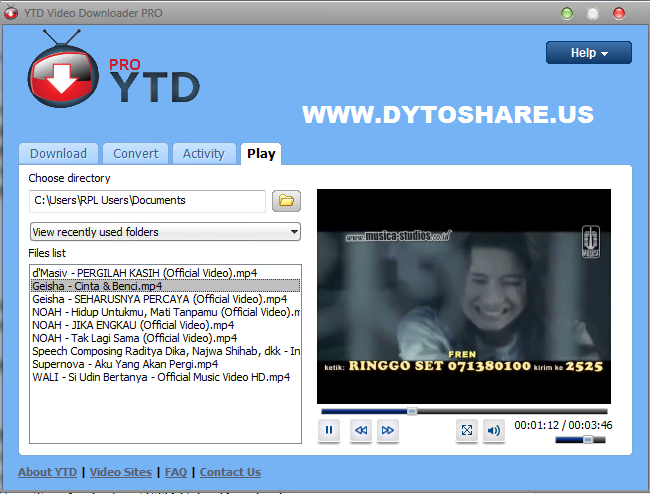Viewport: 650px width, 494px height.
Task: Close the window with red button
Action: tap(619, 13)
